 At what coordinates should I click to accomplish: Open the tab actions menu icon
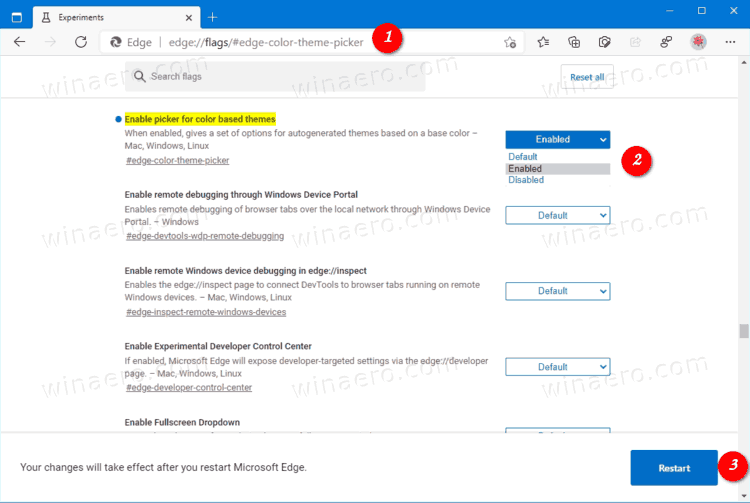[17, 18]
